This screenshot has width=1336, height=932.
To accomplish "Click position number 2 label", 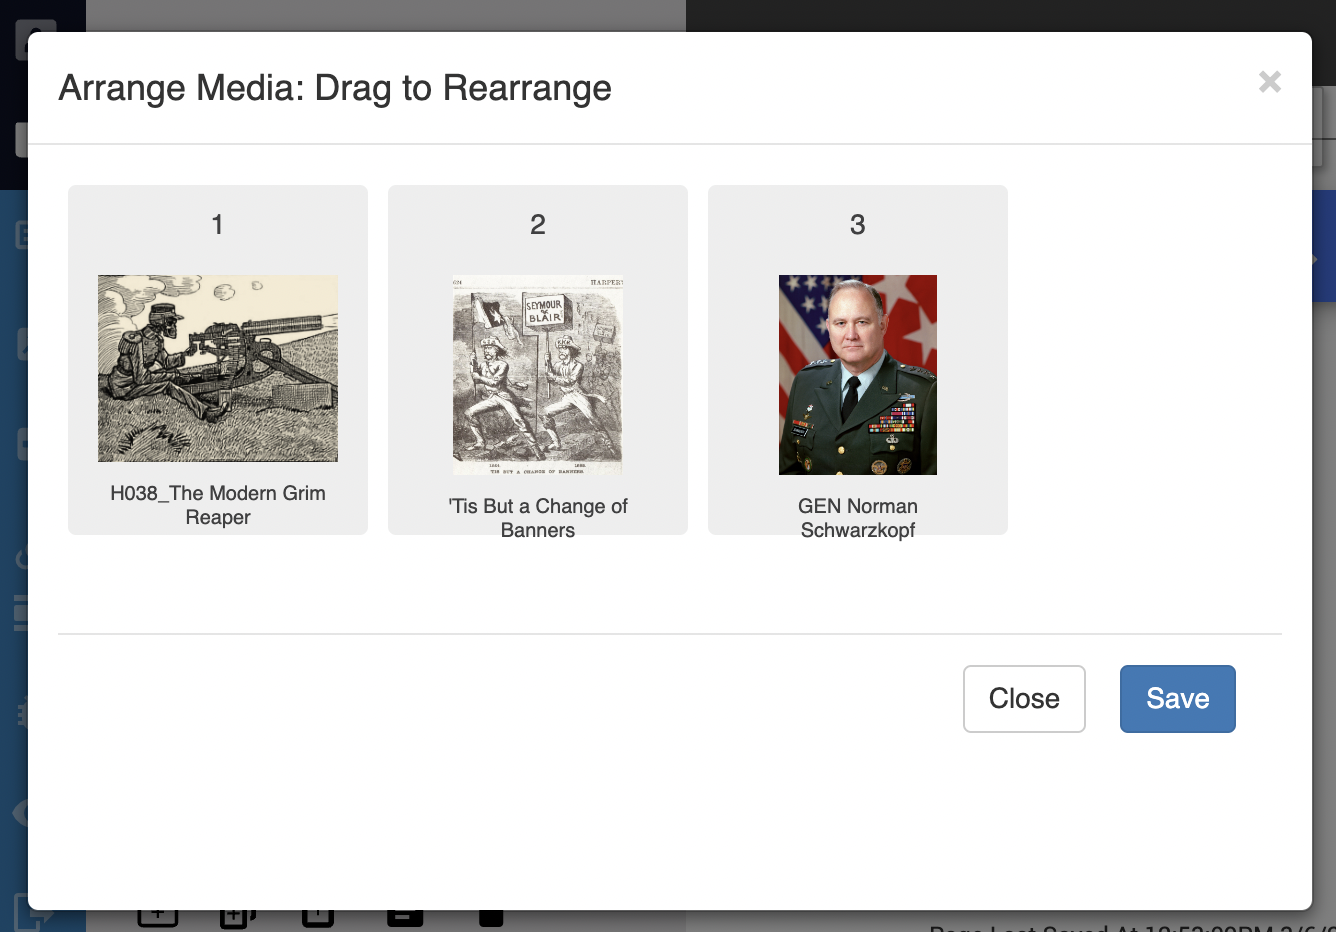I will 538,225.
